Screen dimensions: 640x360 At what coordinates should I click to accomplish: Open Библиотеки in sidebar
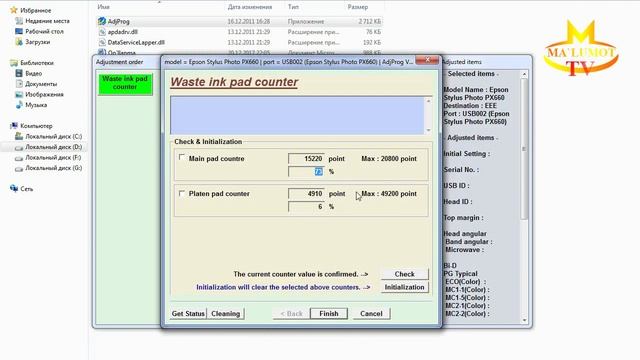coord(37,63)
